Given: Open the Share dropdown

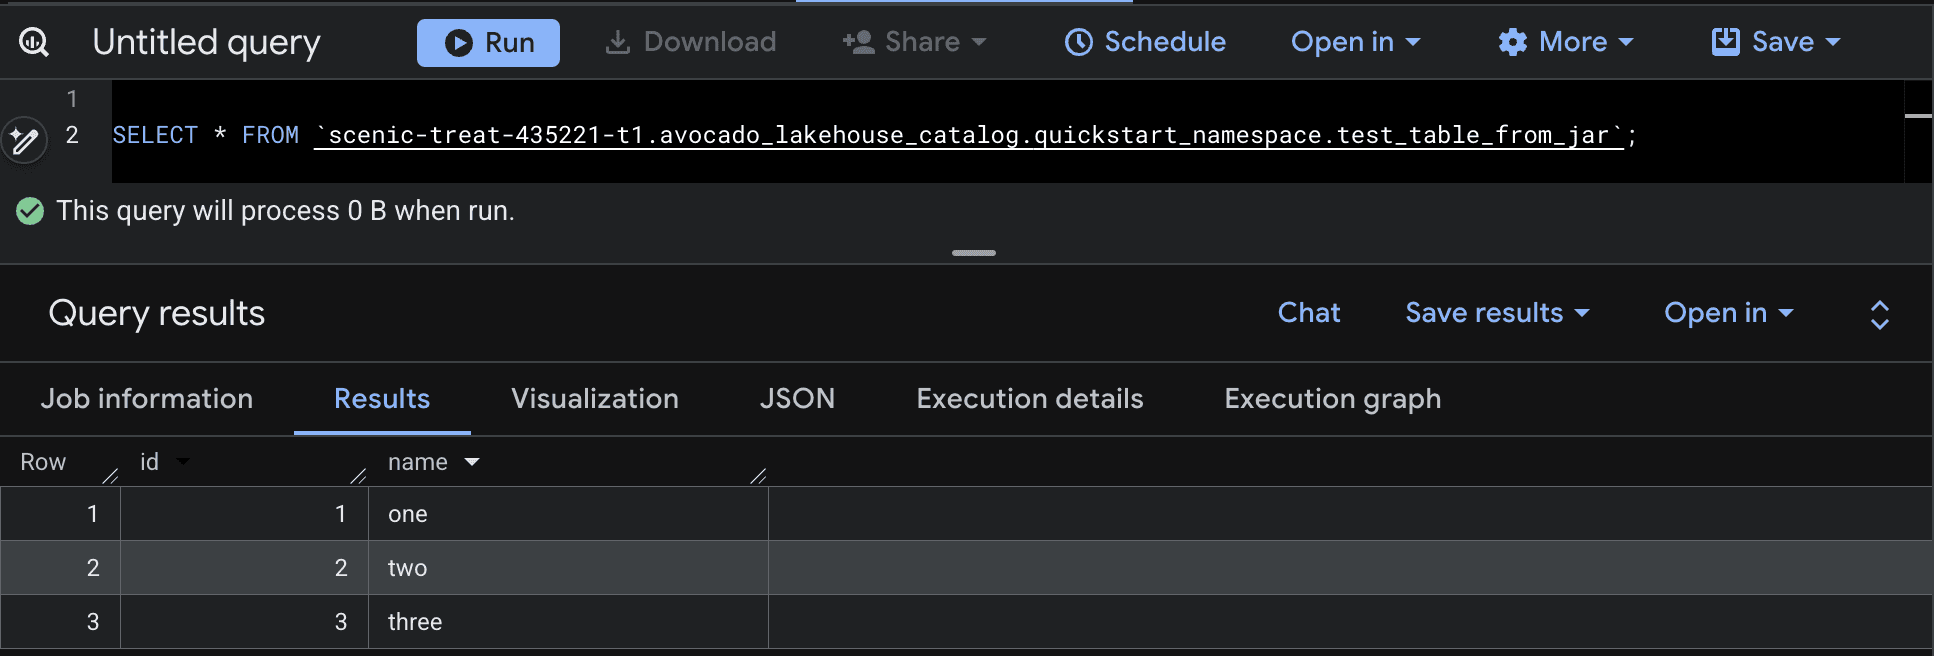Looking at the screenshot, I should pos(914,42).
